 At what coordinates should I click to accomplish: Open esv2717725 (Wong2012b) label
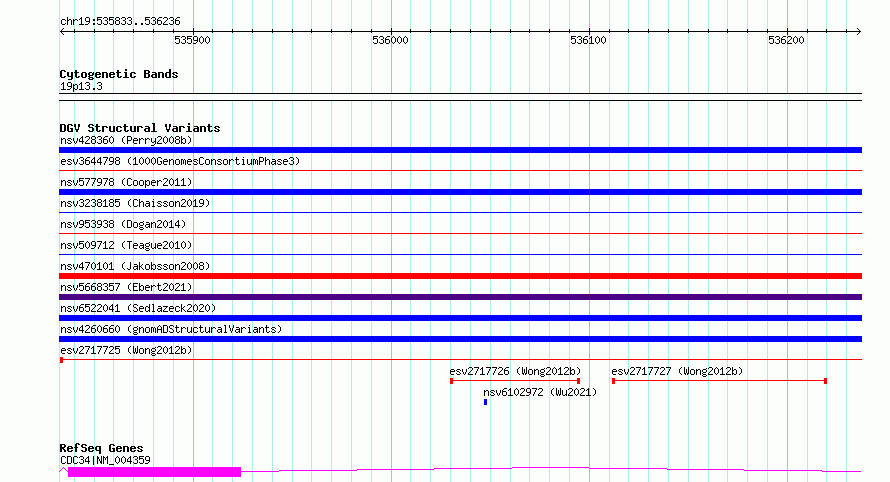click(x=126, y=350)
